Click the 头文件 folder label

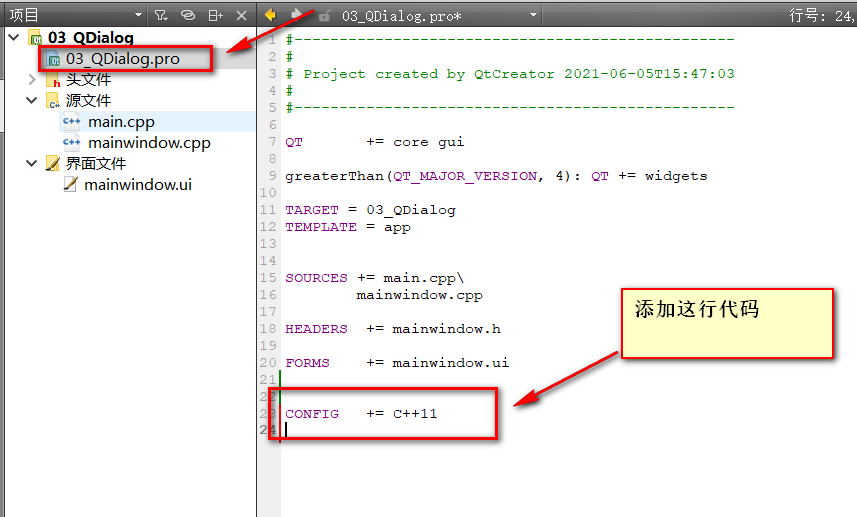(89, 80)
